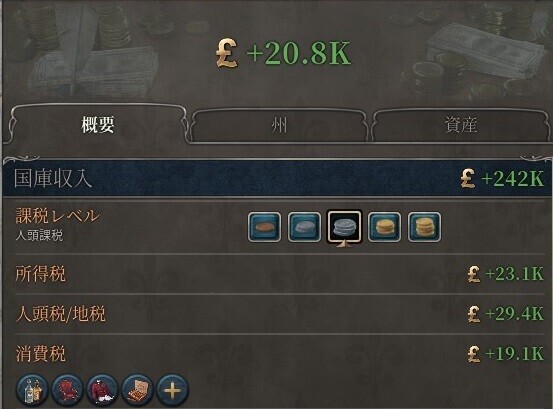Expand the 所得税 row
The height and width of the screenshot is (409, 553).
(x=279, y=274)
